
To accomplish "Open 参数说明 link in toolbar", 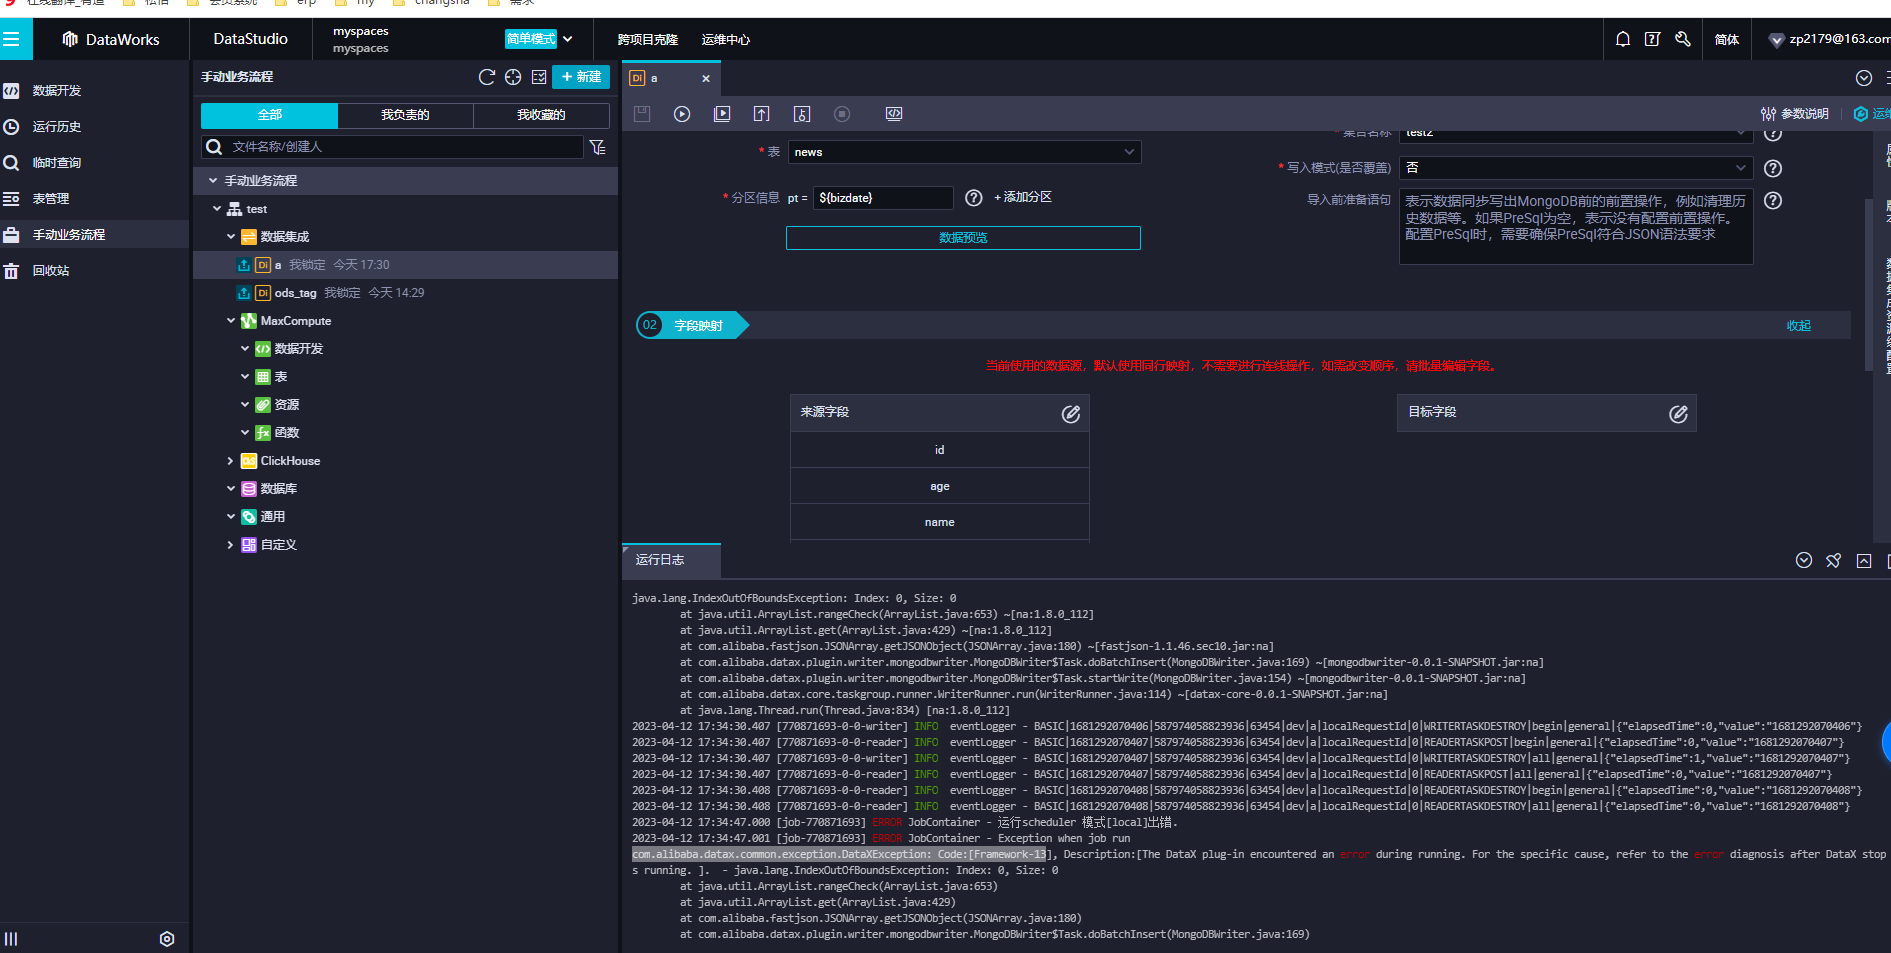I will [1795, 114].
